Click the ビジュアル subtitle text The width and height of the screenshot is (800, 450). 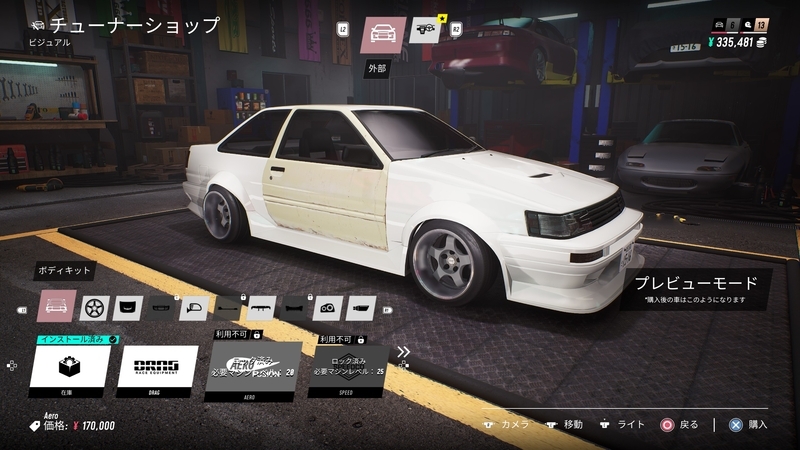coord(49,43)
